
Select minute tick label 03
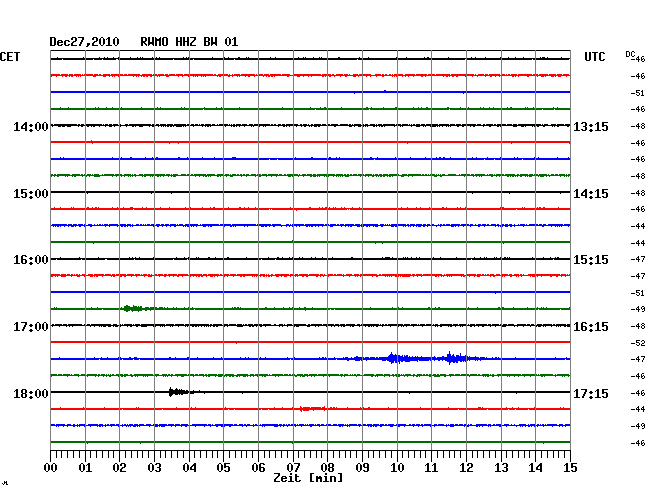pyautogui.click(x=154, y=468)
